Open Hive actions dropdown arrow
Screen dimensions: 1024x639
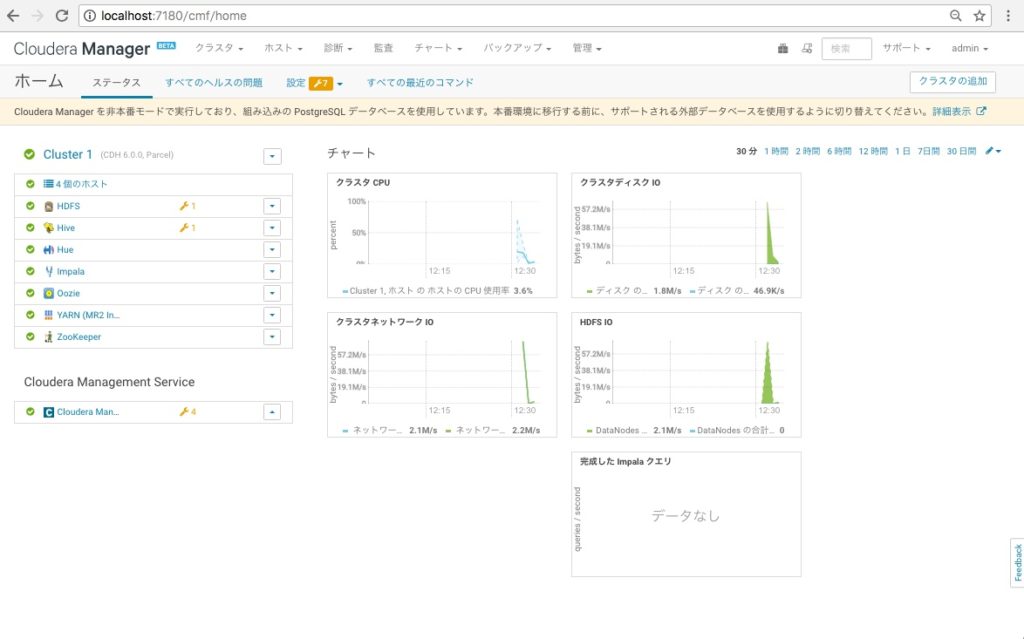pos(272,228)
